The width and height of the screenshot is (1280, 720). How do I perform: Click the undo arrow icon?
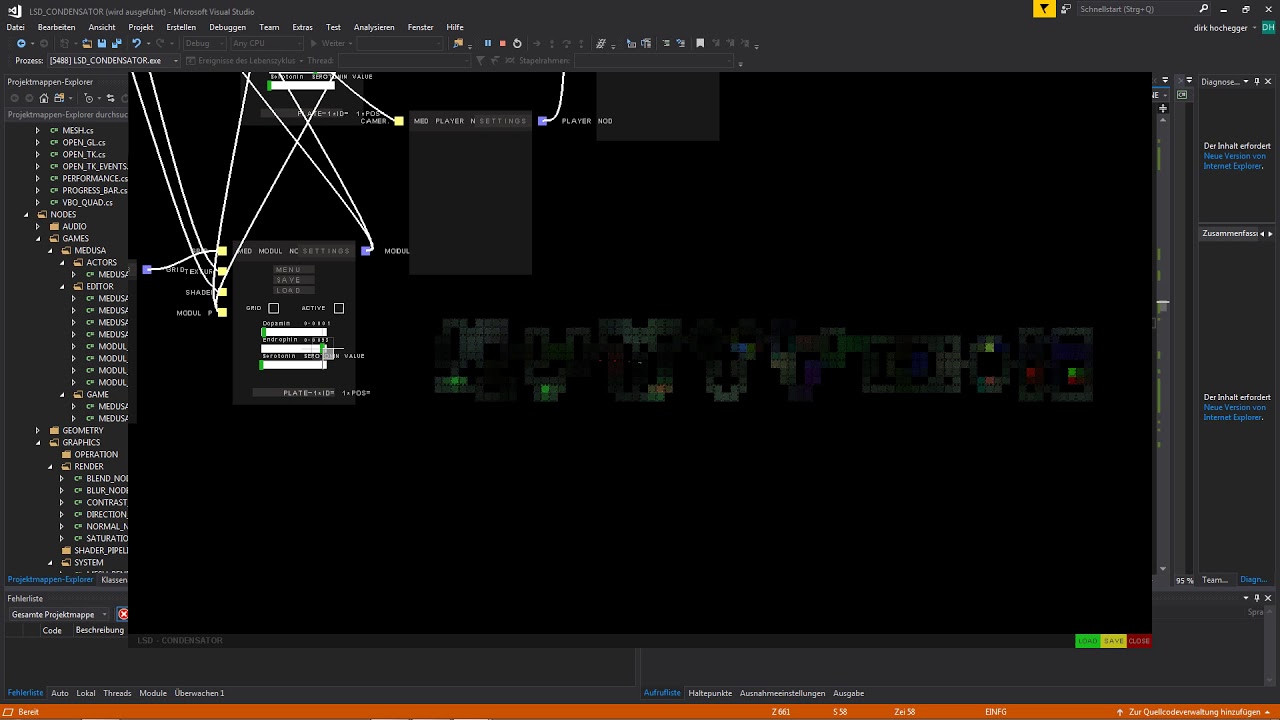pyautogui.click(x=136, y=44)
